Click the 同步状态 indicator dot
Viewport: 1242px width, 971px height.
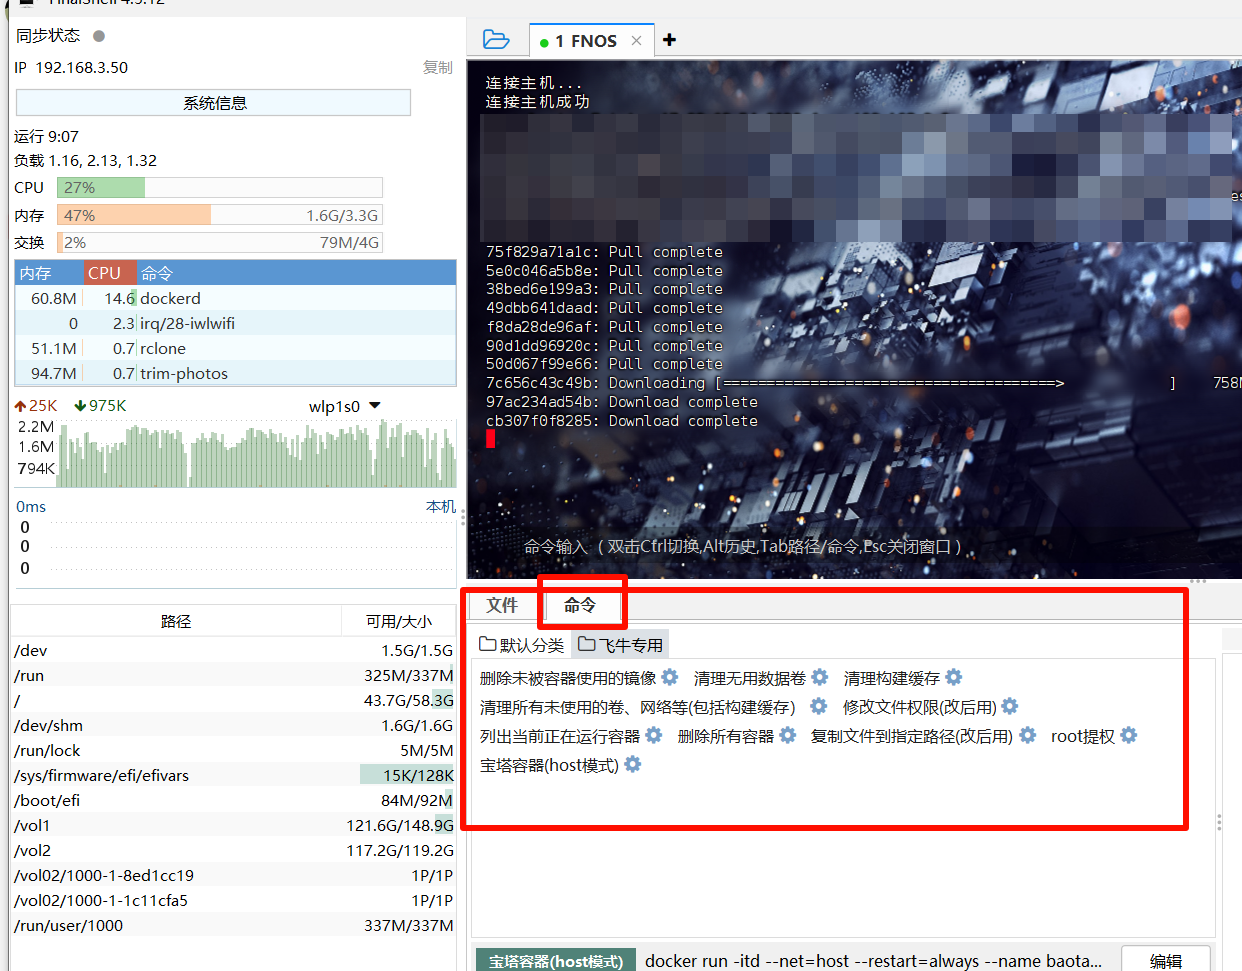99,36
